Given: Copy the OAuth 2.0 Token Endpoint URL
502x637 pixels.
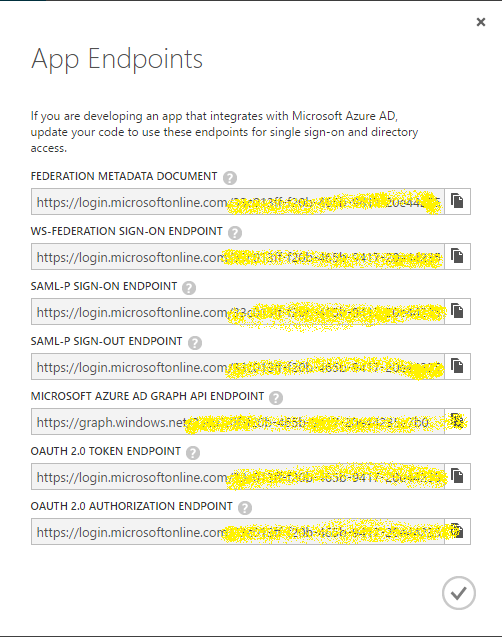Looking at the screenshot, I should 457,476.
